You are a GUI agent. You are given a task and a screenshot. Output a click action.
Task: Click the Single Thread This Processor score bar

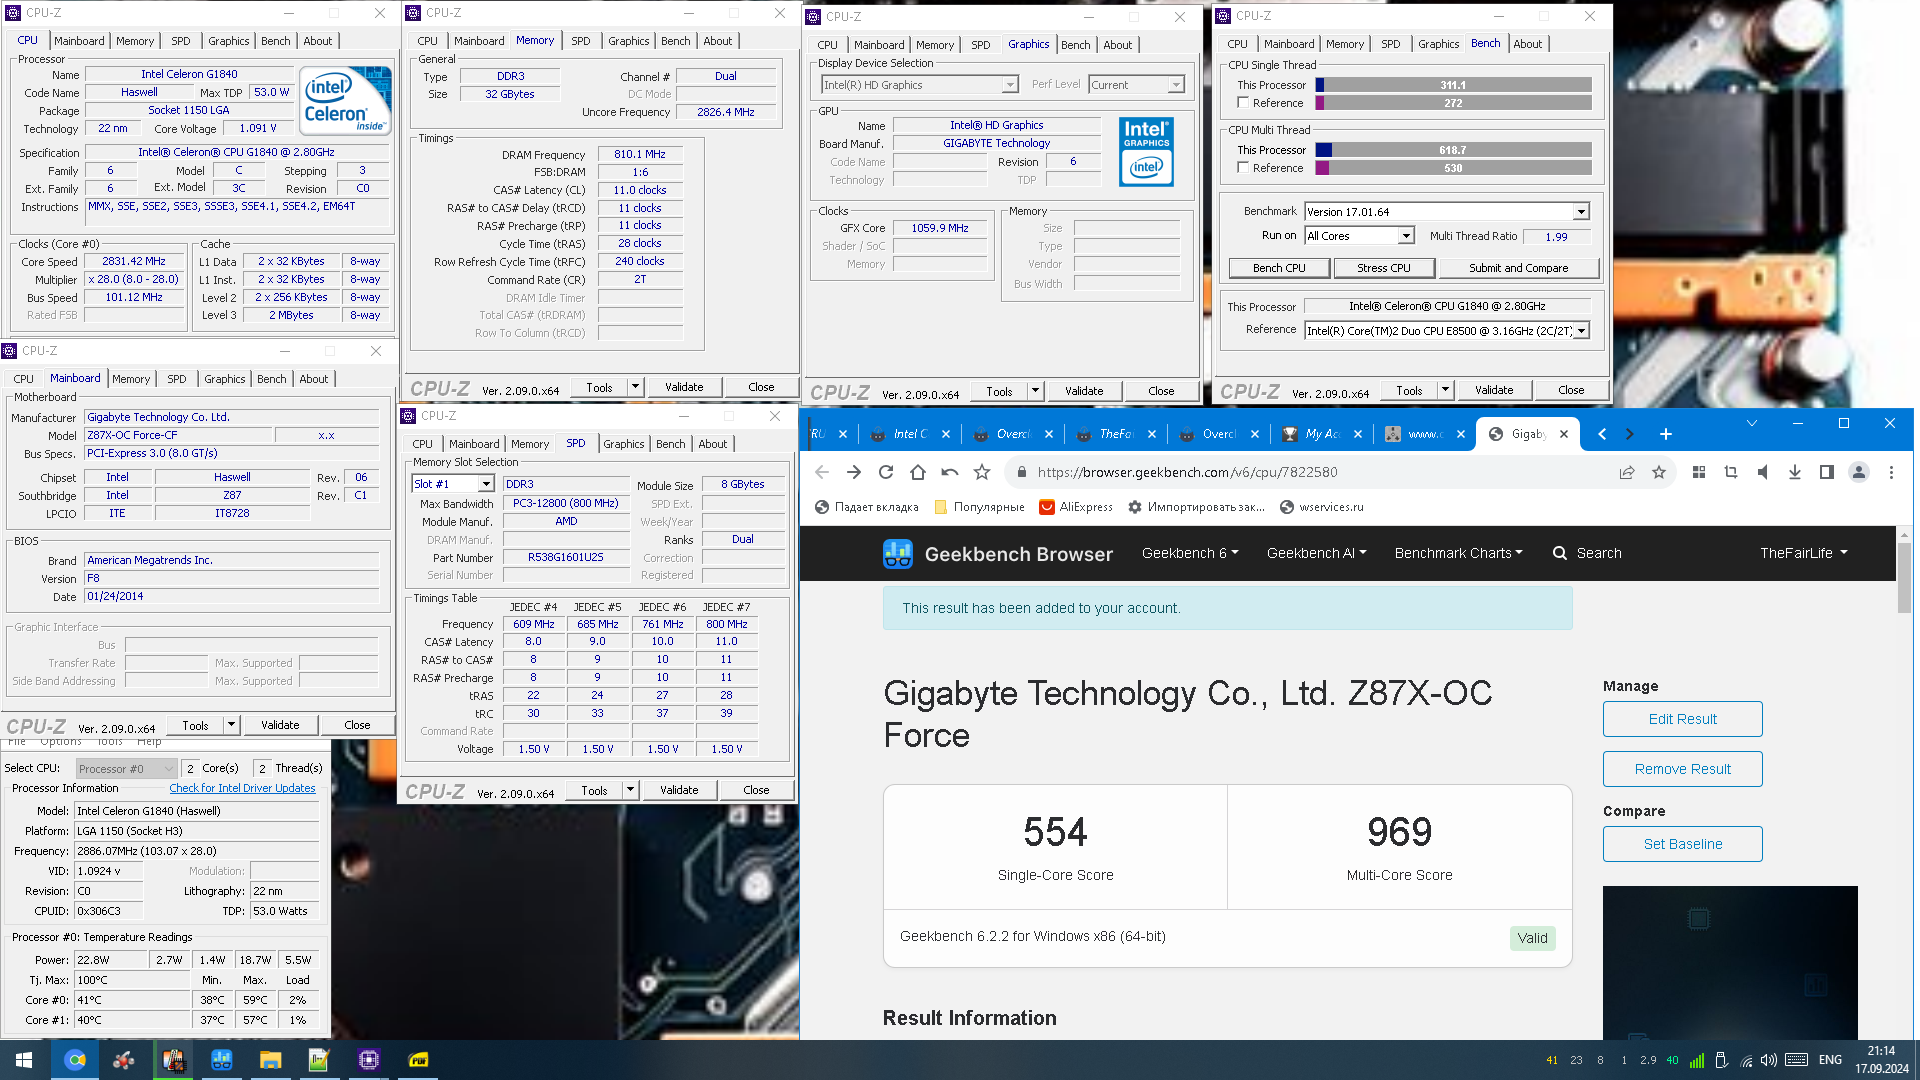click(x=1453, y=85)
